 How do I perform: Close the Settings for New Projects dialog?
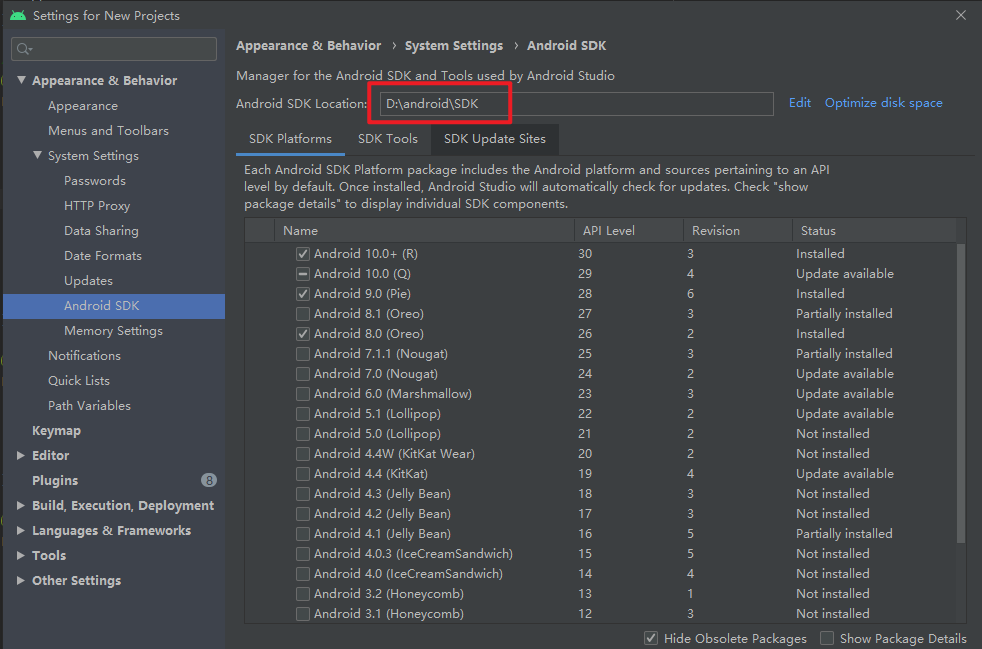pos(961,15)
